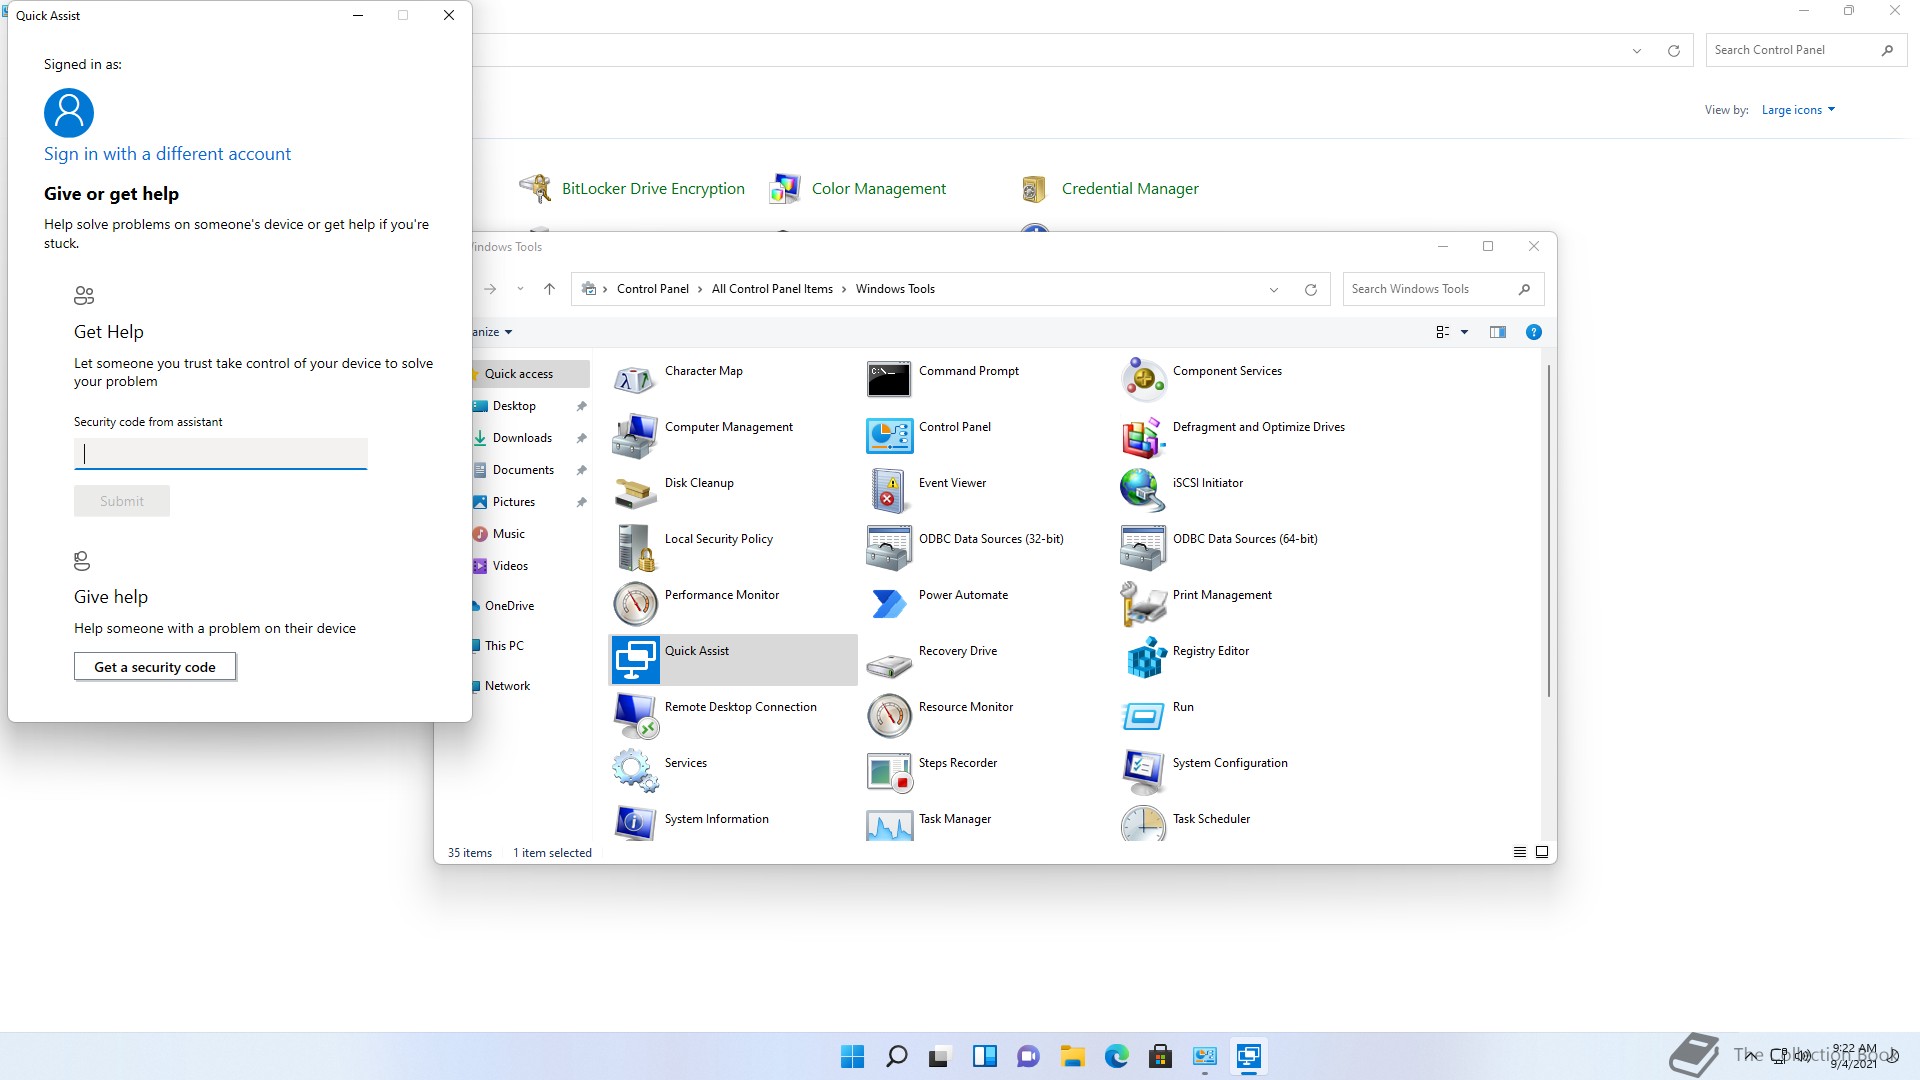Select ODBC Data Sources (64-bit) icon
1920x1080 pixels.
coord(1143,548)
